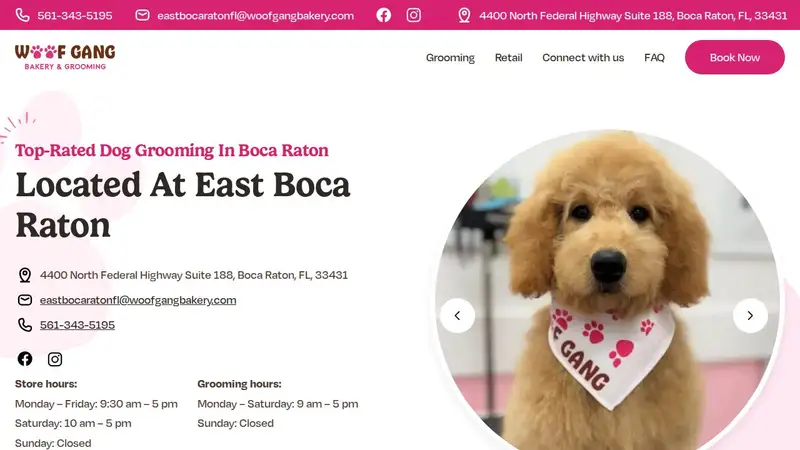Click the map pin icon beside the hero address

point(24,275)
